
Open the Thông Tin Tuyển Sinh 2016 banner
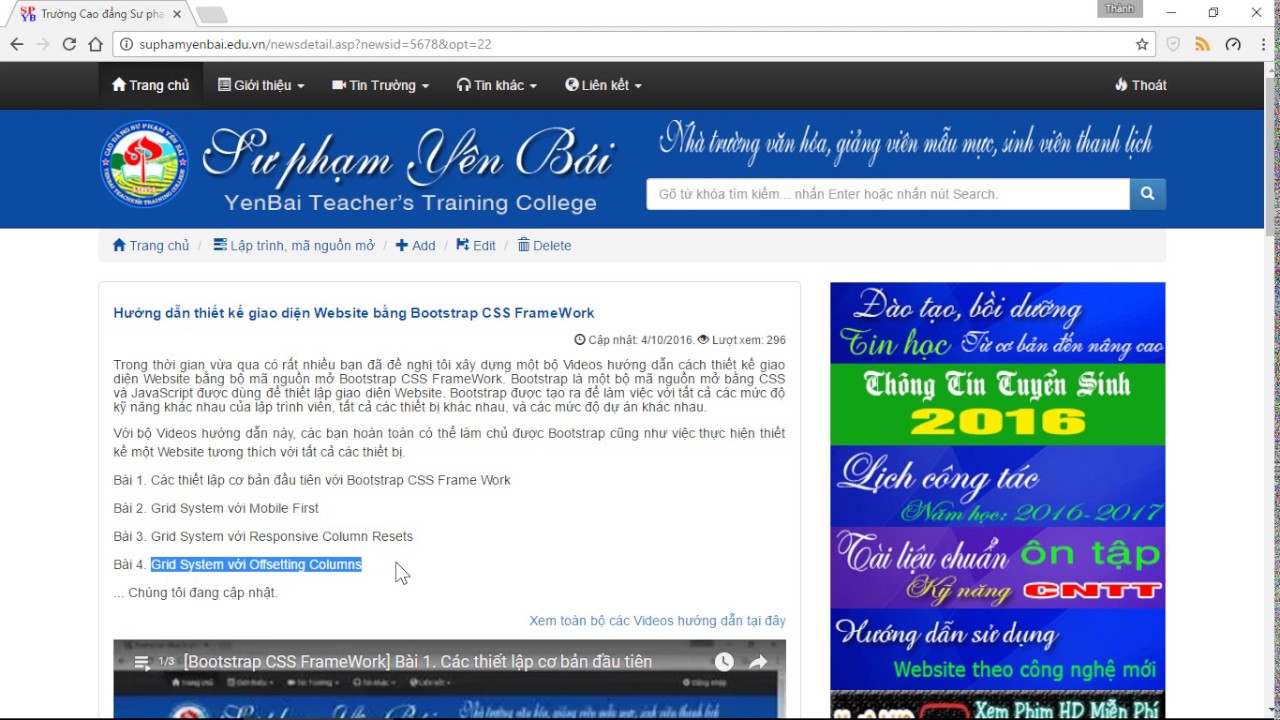coord(997,404)
